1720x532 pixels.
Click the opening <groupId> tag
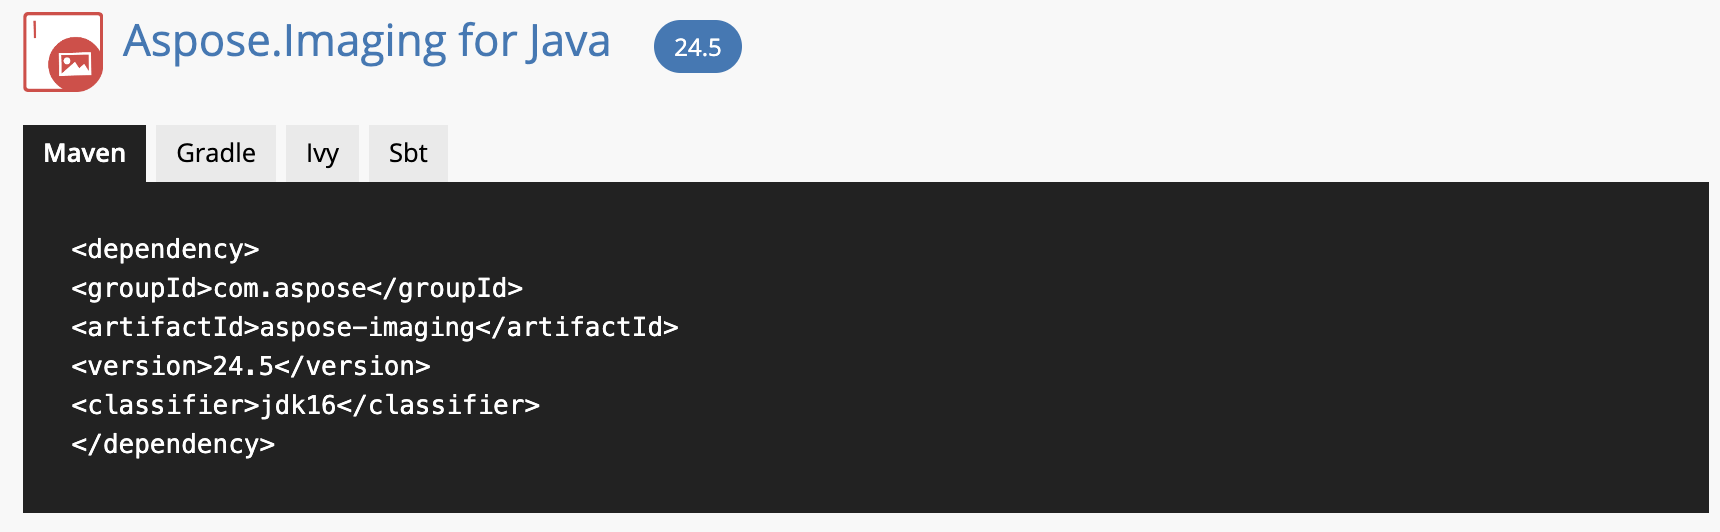coord(142,289)
